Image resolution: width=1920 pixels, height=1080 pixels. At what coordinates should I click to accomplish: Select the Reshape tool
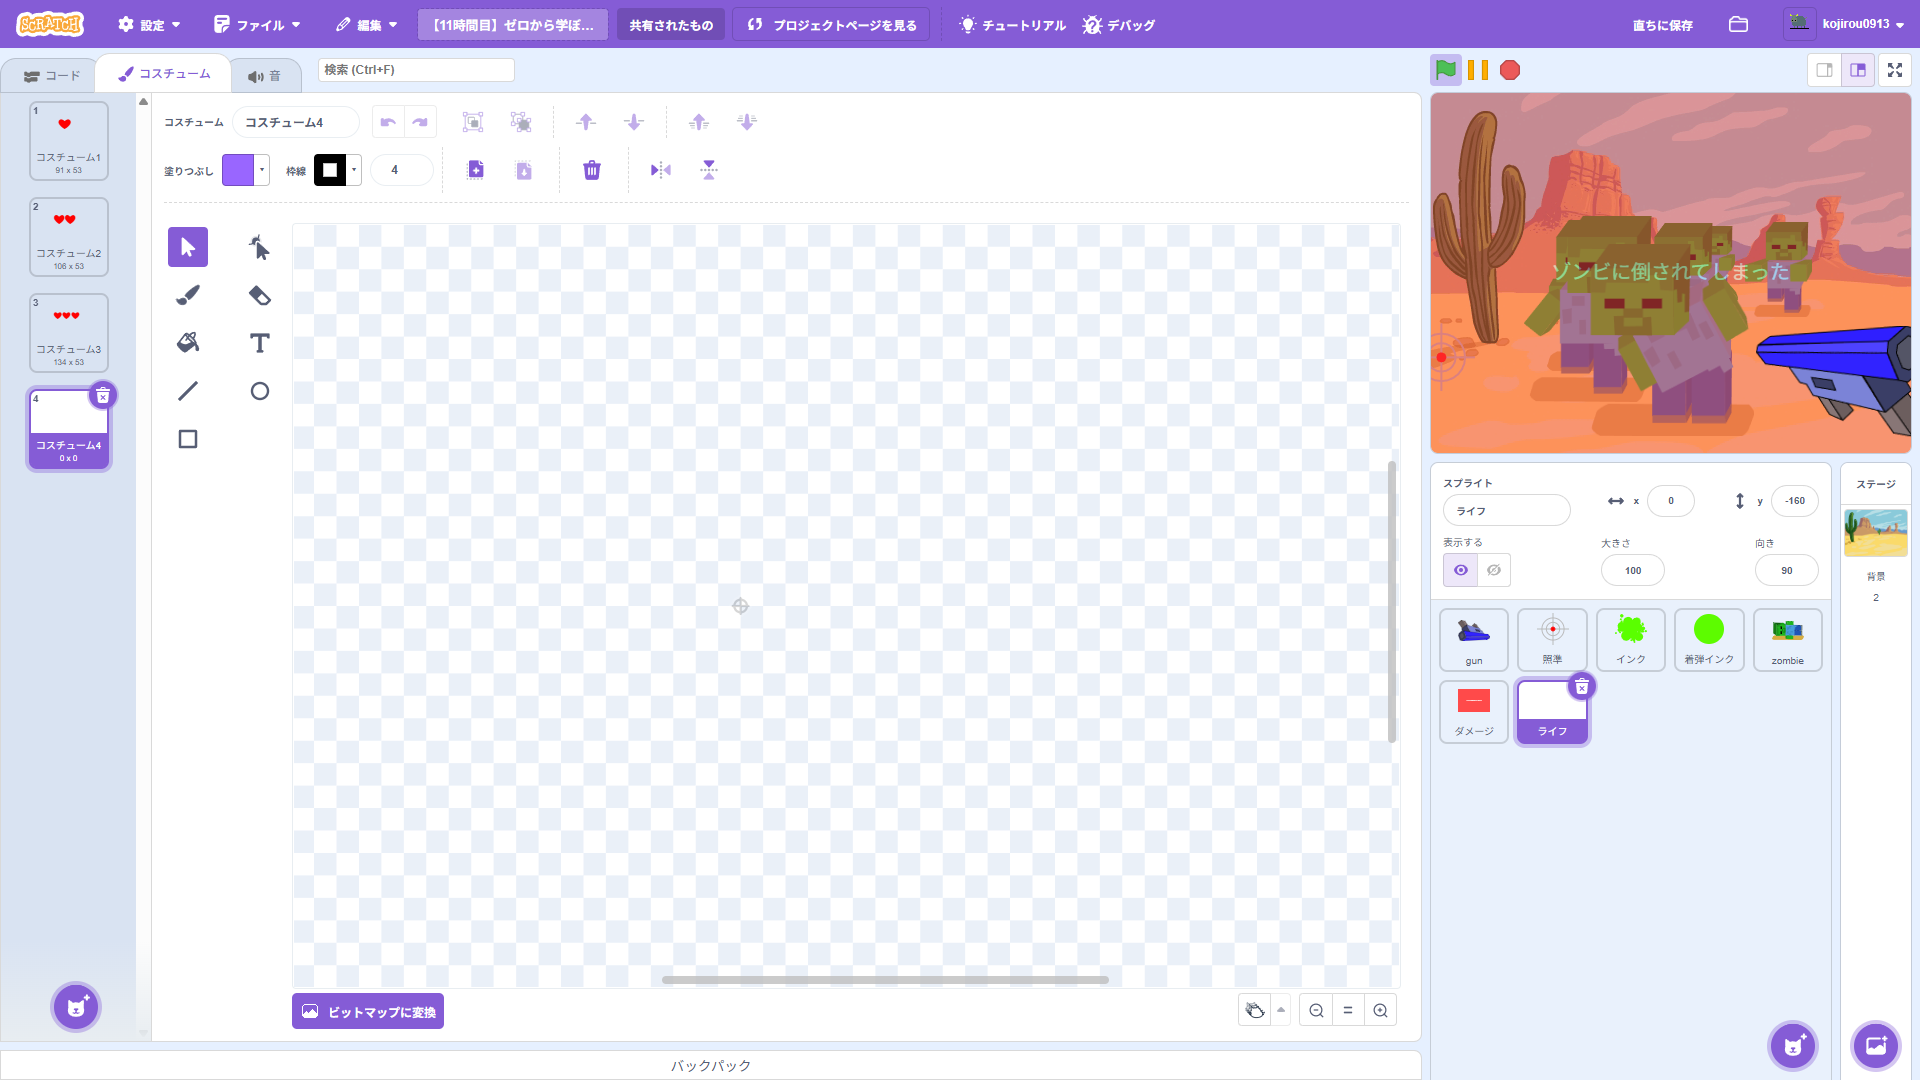(259, 247)
